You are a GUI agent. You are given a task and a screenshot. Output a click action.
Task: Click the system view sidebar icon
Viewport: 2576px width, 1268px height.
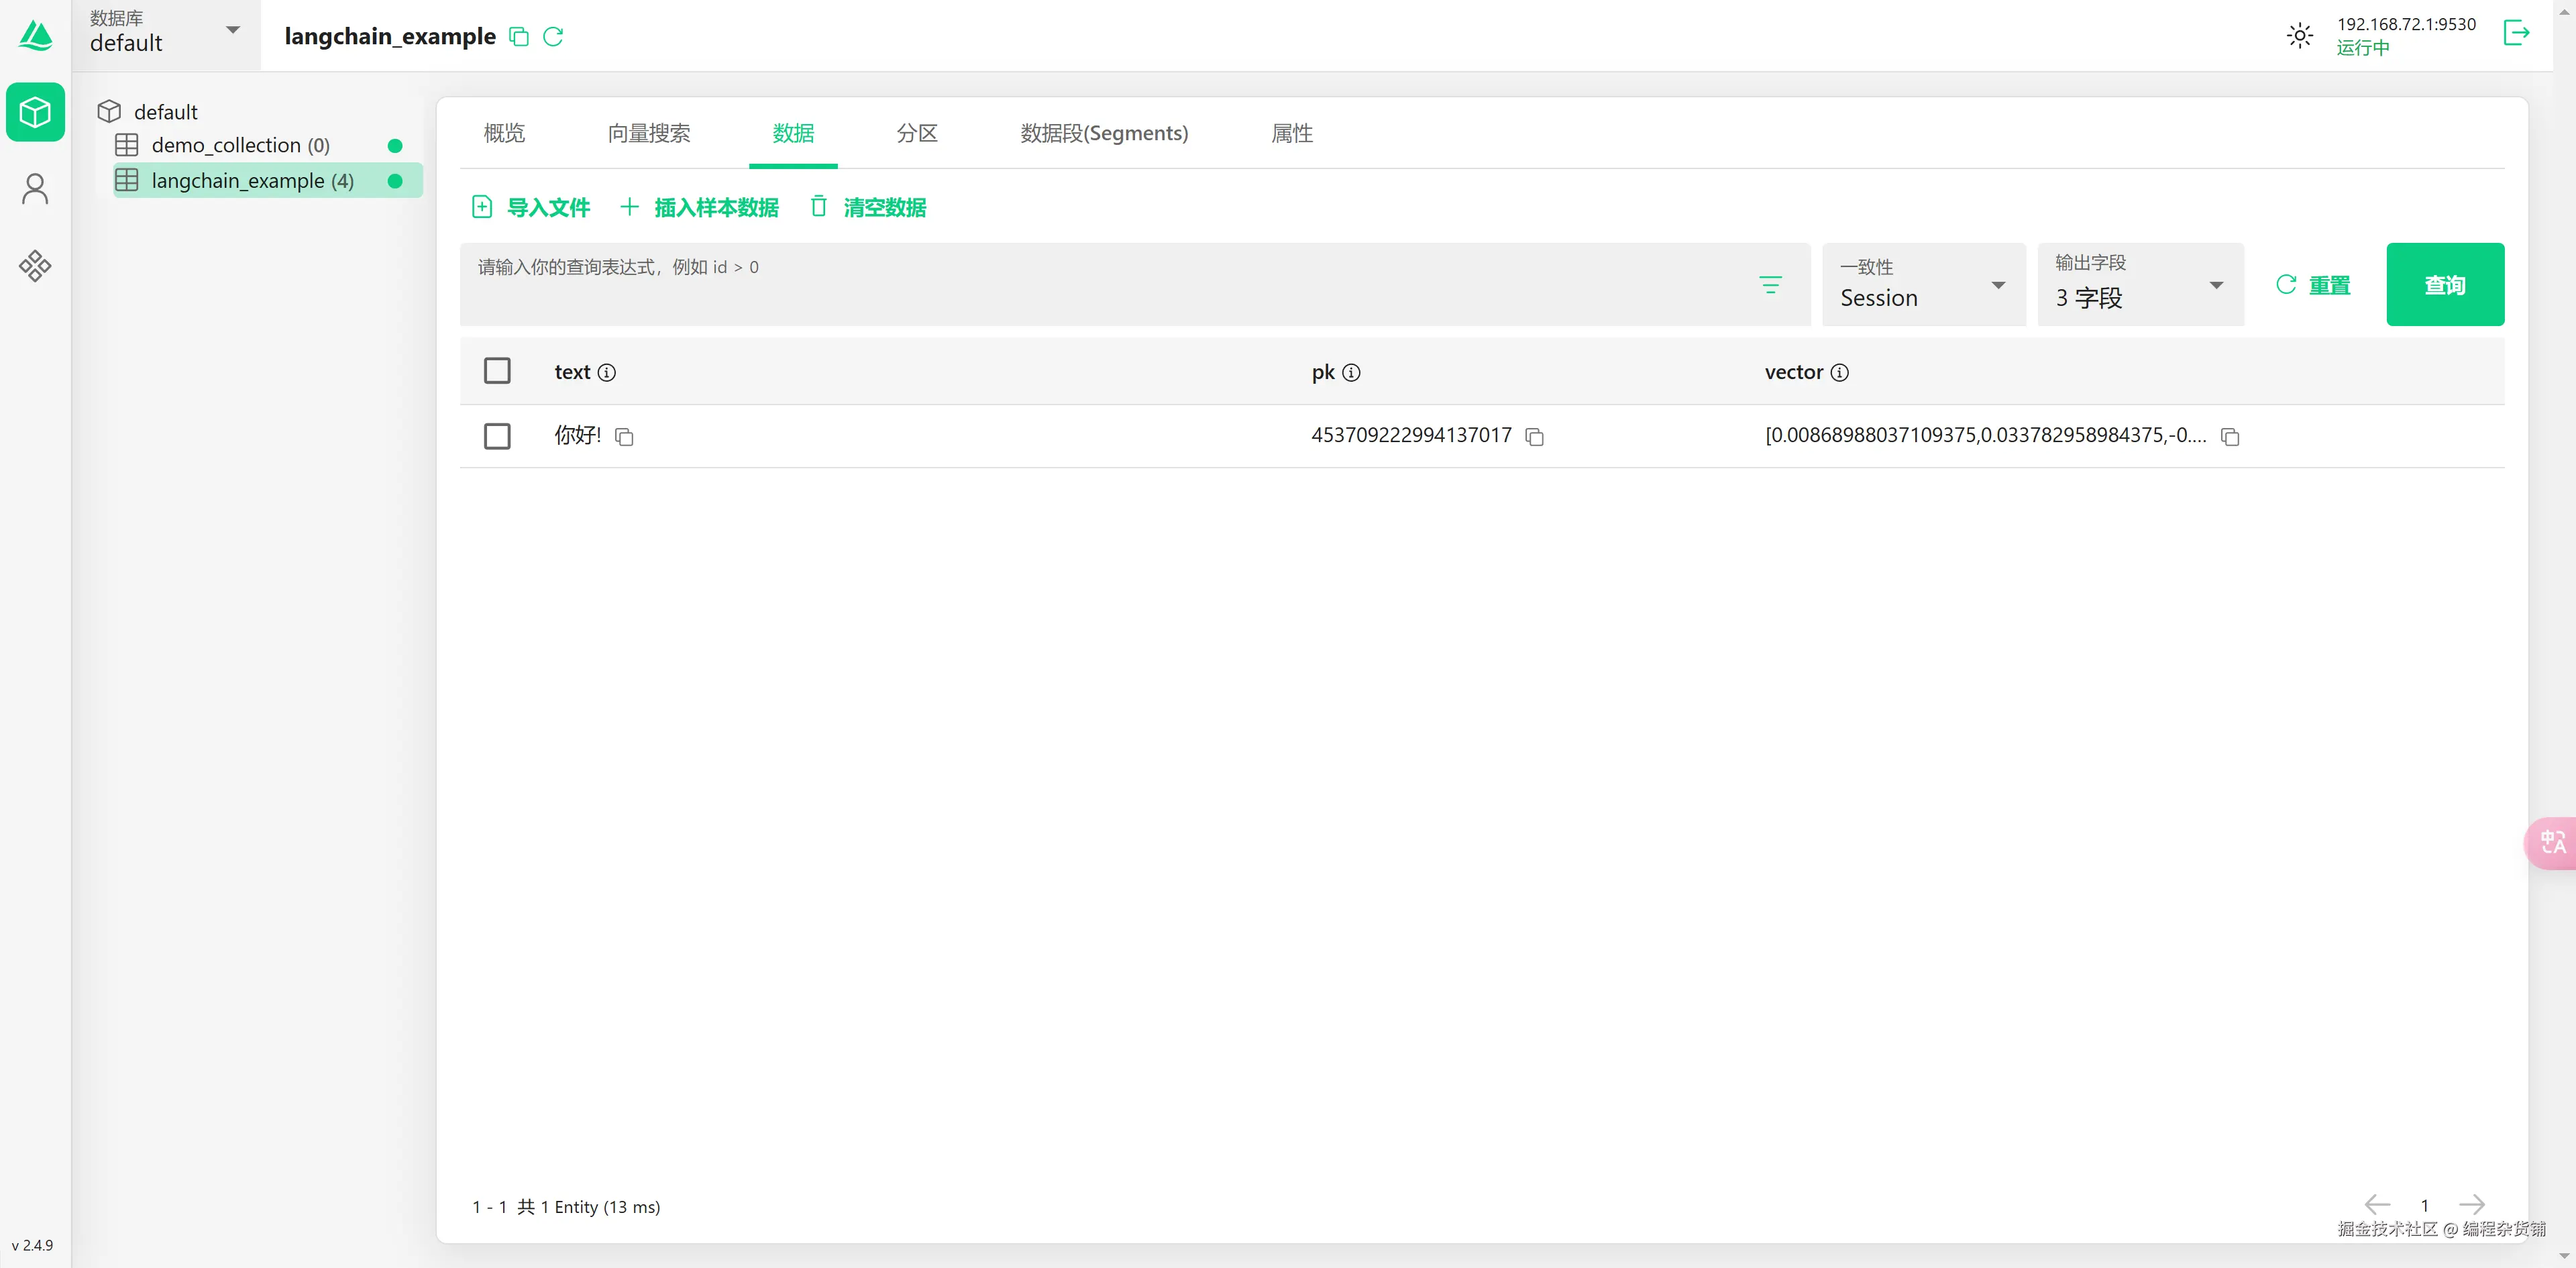click(x=35, y=265)
